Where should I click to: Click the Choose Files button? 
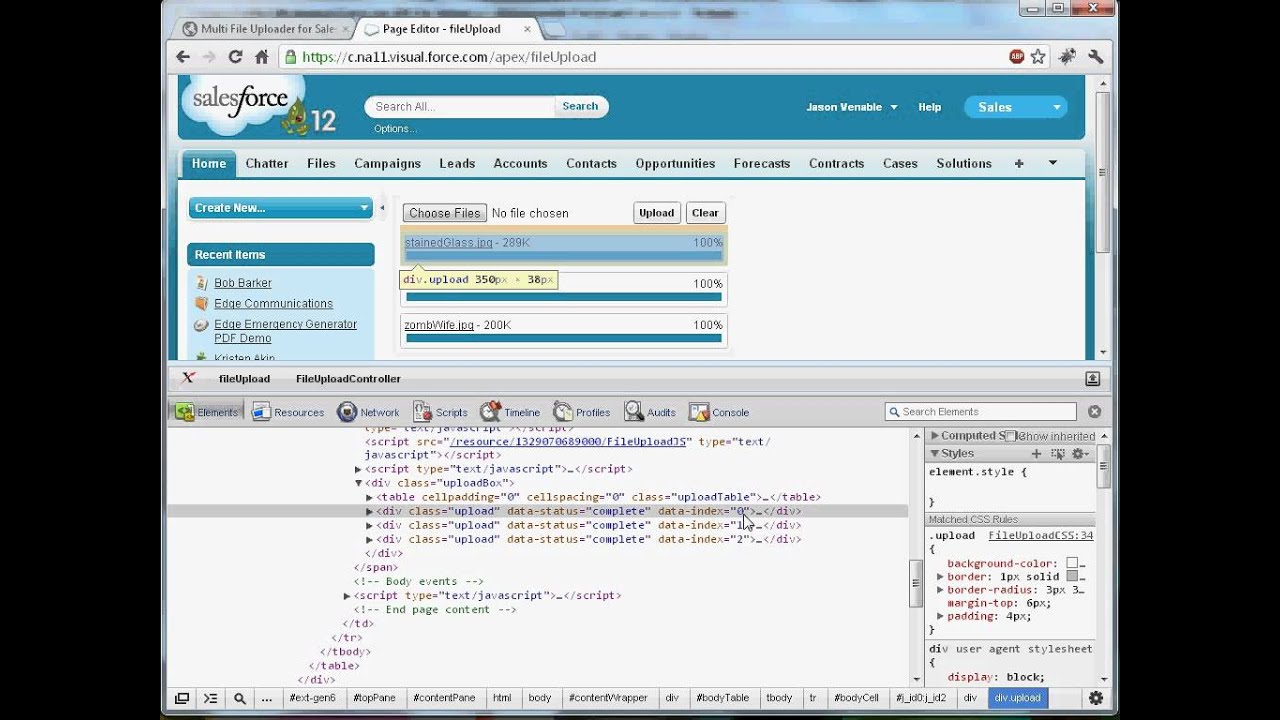click(445, 213)
